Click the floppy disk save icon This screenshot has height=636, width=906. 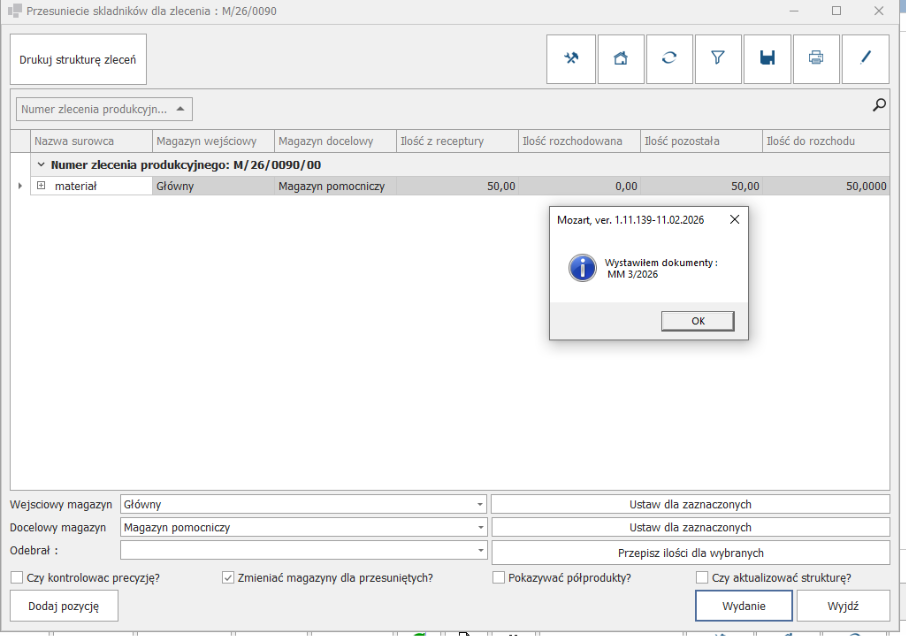(767, 59)
